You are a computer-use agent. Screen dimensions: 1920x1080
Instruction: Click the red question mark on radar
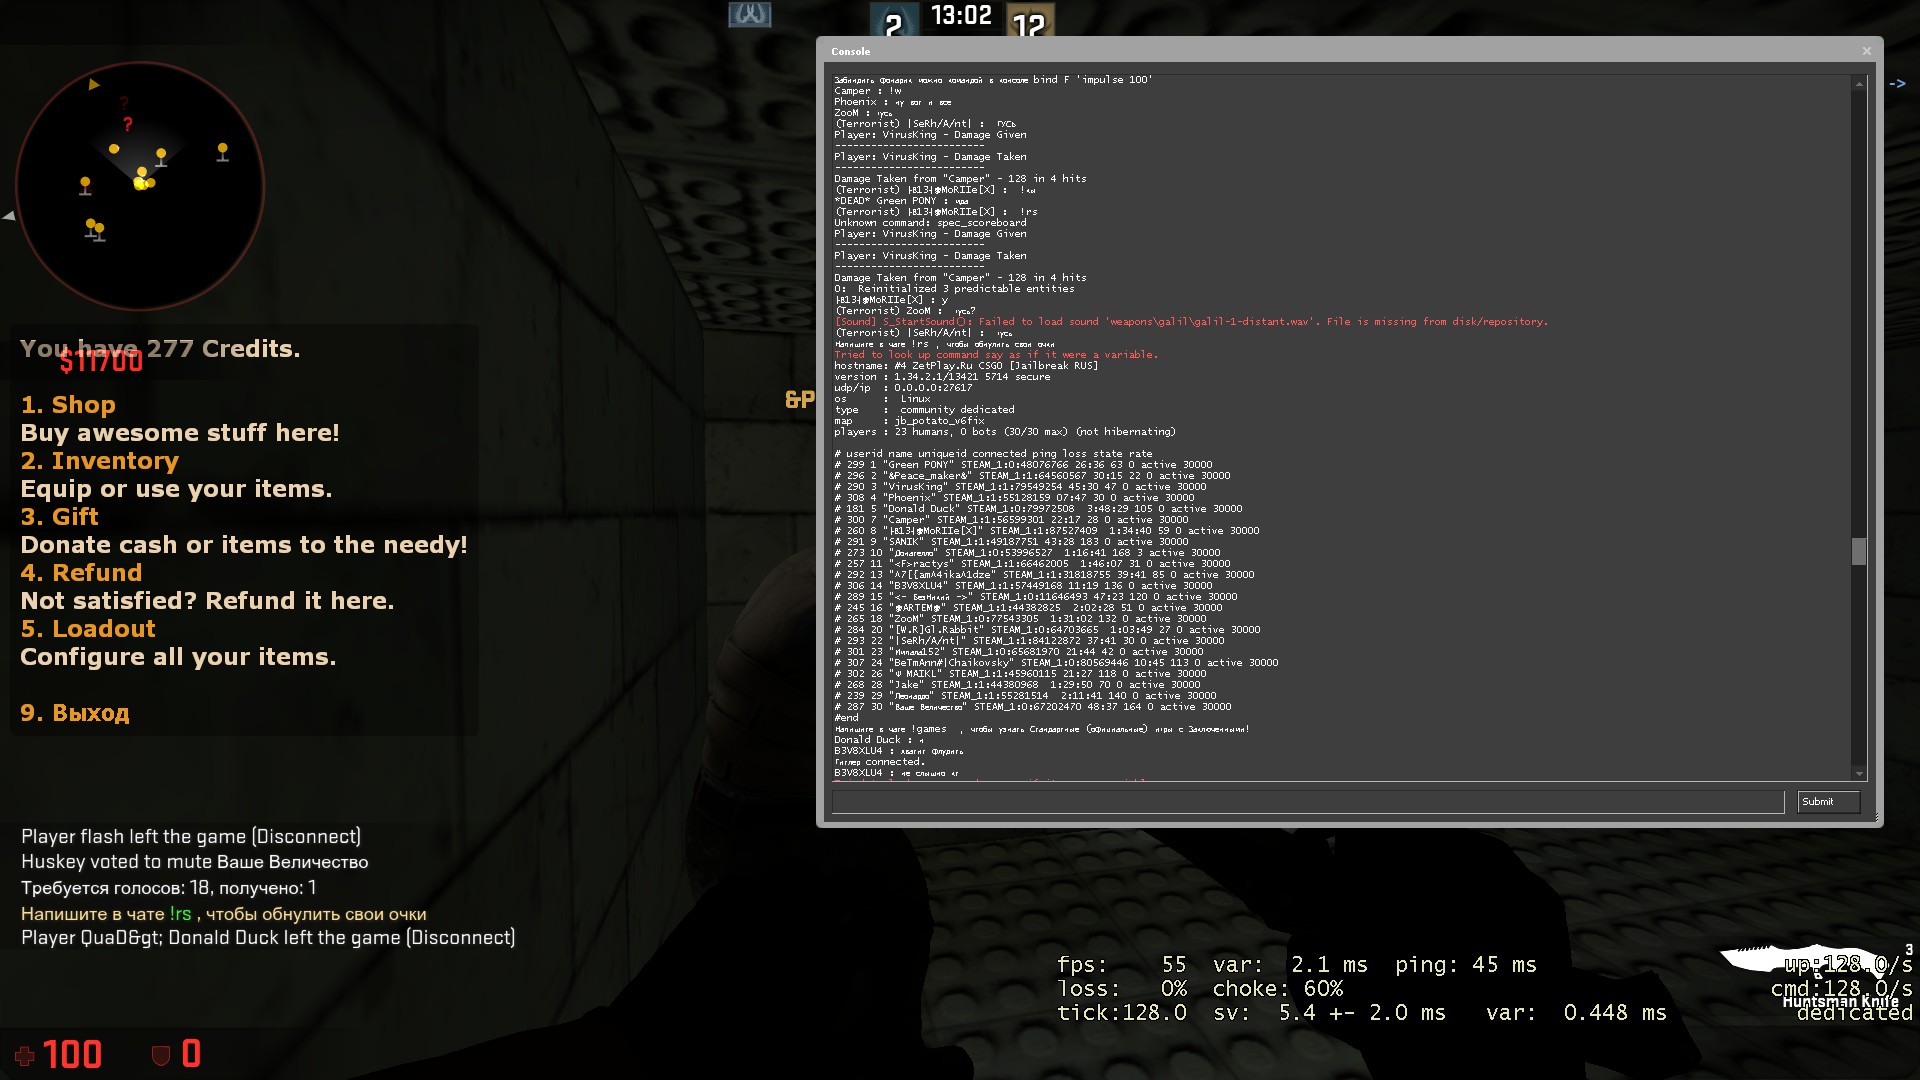(127, 125)
